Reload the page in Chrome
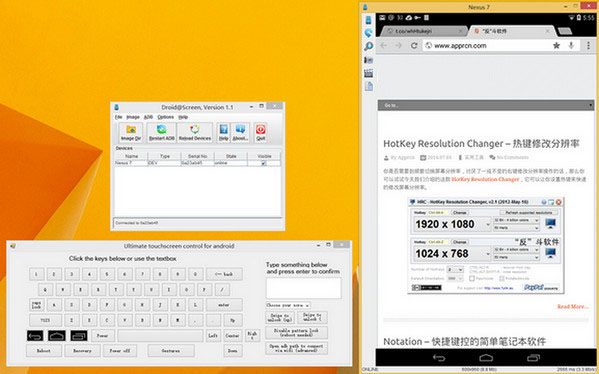The width and height of the screenshot is (599, 374). (x=414, y=45)
